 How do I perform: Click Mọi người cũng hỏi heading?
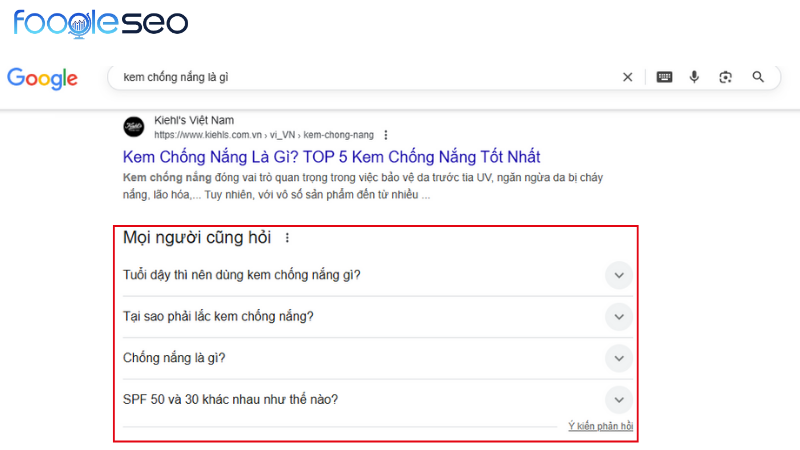[x=197, y=238]
